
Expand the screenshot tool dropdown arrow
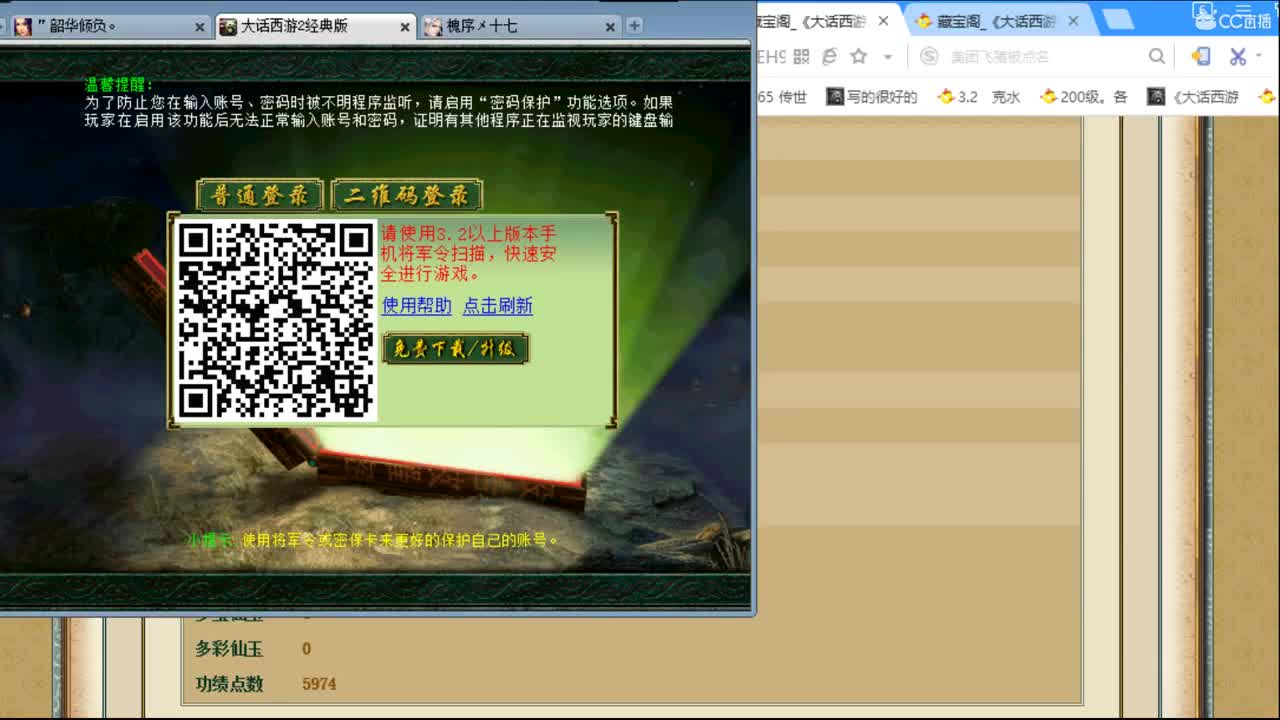[1261, 58]
